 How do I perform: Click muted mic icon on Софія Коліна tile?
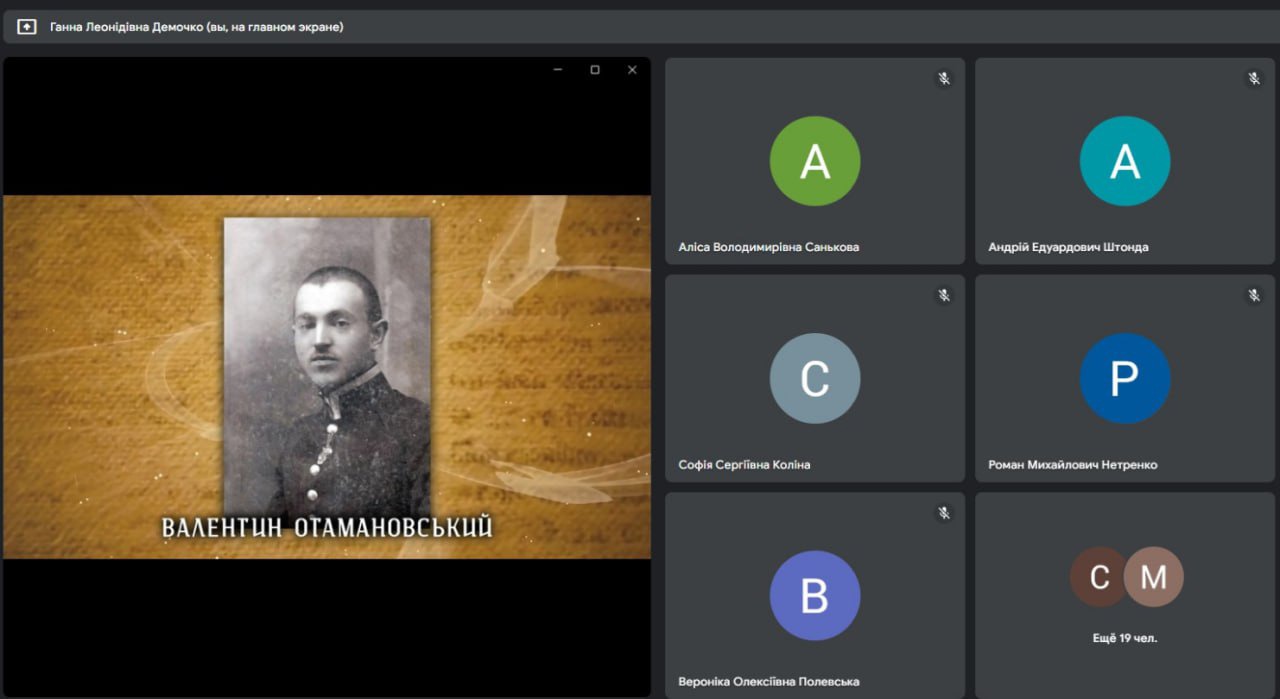pos(943,295)
